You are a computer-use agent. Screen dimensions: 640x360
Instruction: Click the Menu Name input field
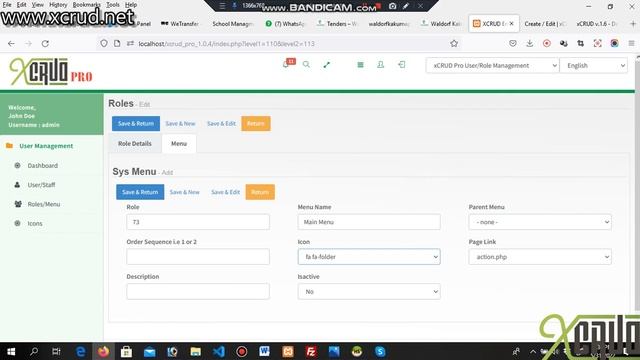coord(369,222)
